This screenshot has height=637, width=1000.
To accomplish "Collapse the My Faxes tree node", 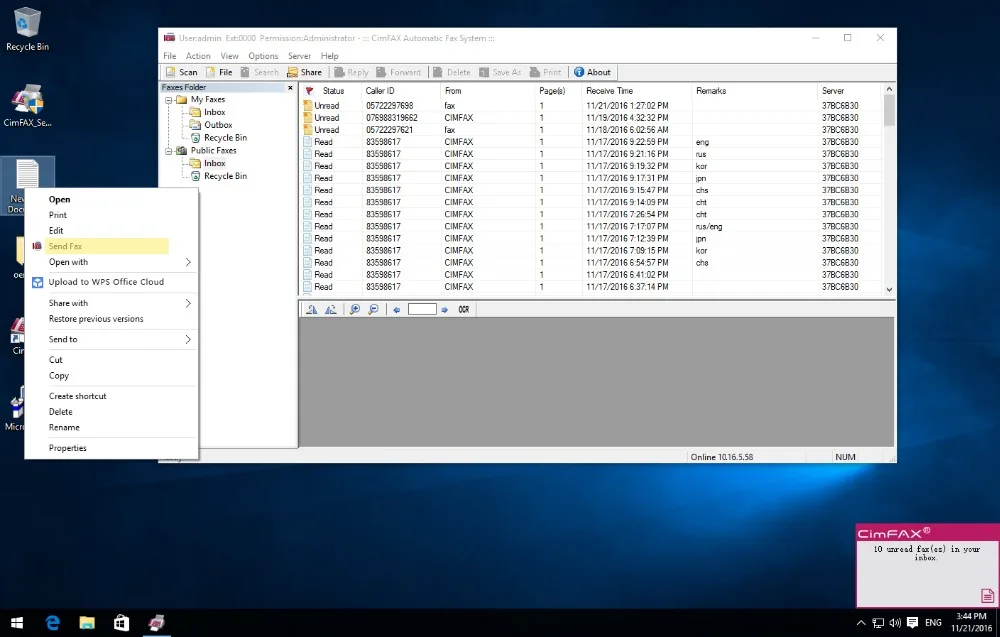I will pyautogui.click(x=169, y=100).
